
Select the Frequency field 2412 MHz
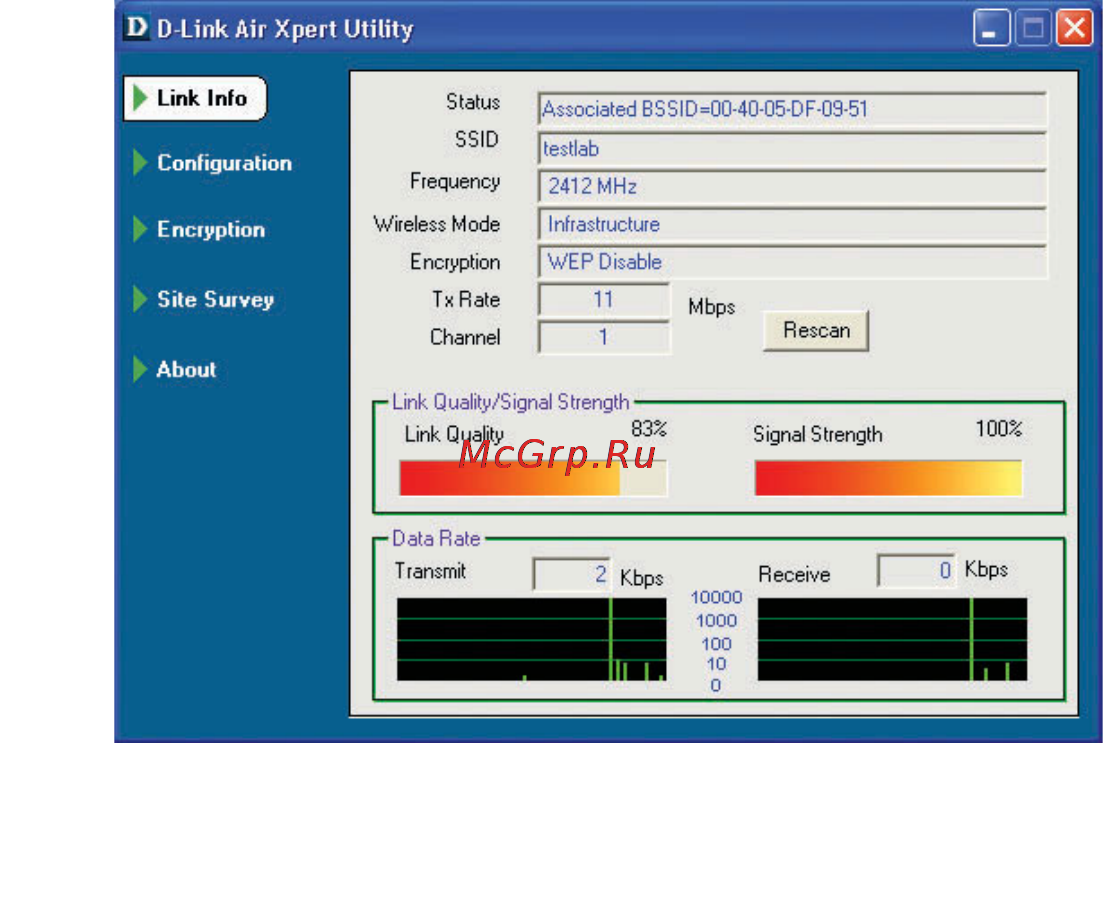click(792, 186)
